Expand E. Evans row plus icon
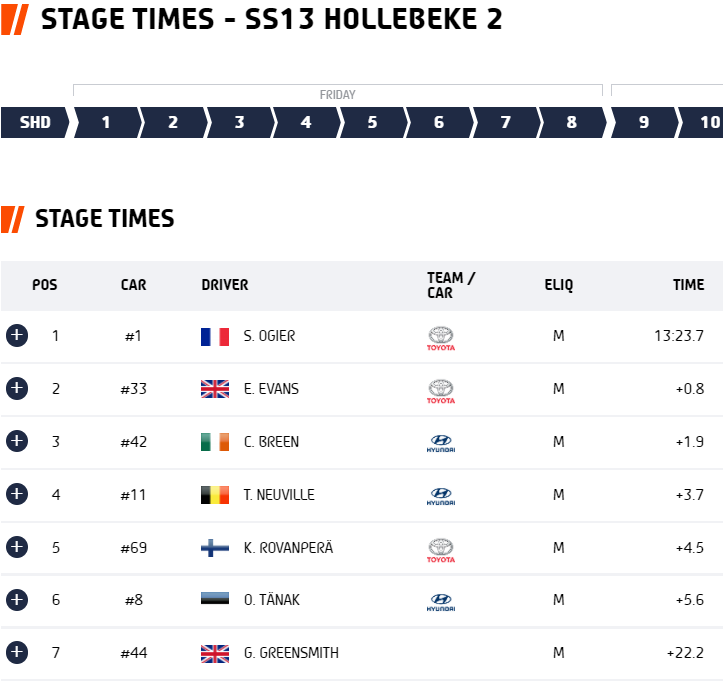Viewport: 723px width, 685px height. pos(17,388)
